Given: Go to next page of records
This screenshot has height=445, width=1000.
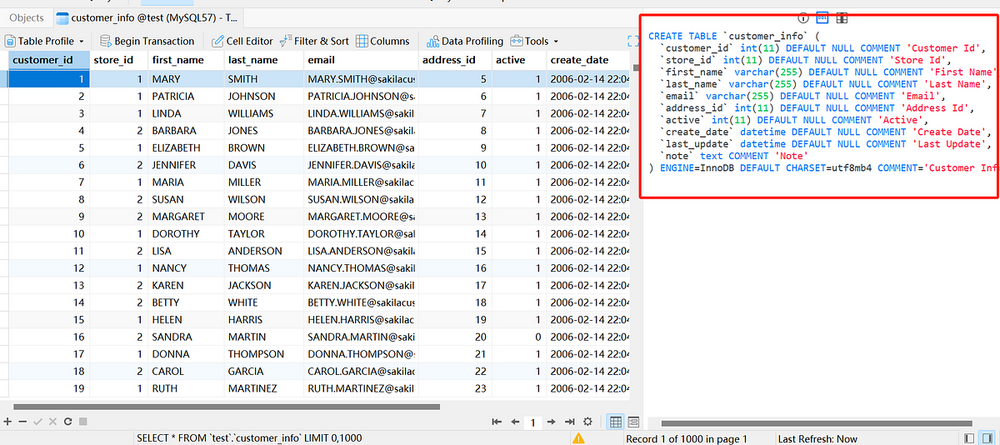Looking at the screenshot, I should 552,422.
